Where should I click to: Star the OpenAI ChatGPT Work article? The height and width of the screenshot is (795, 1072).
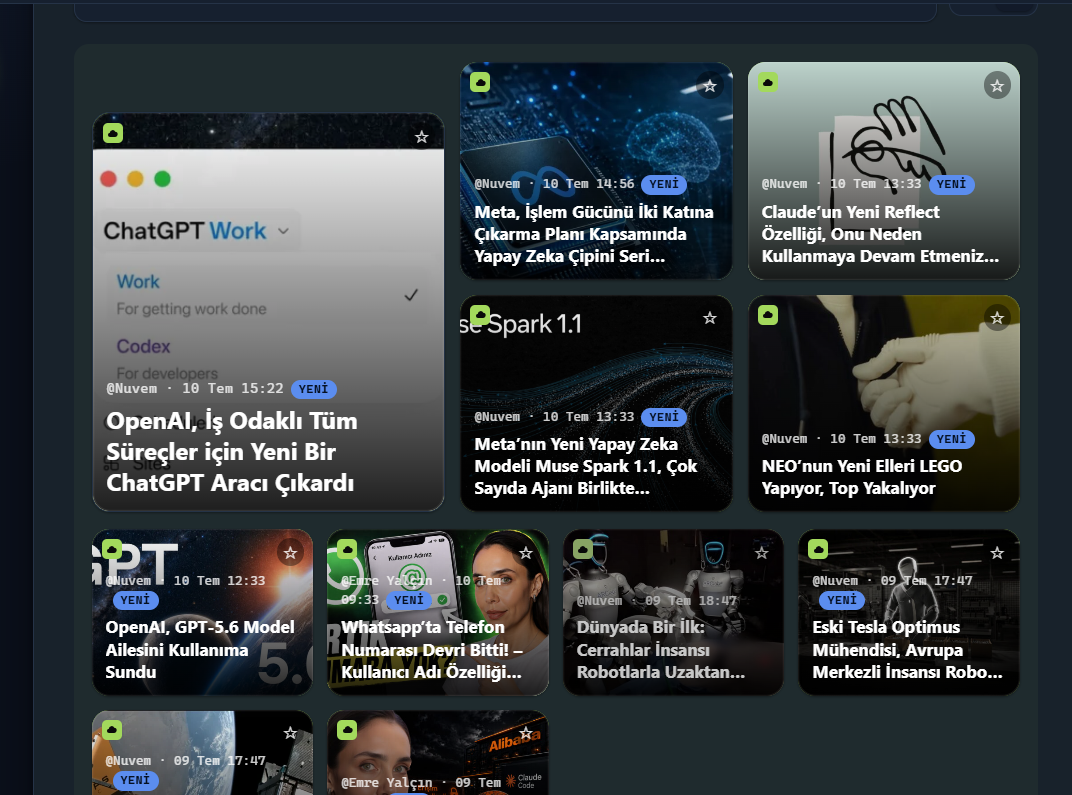tap(422, 137)
